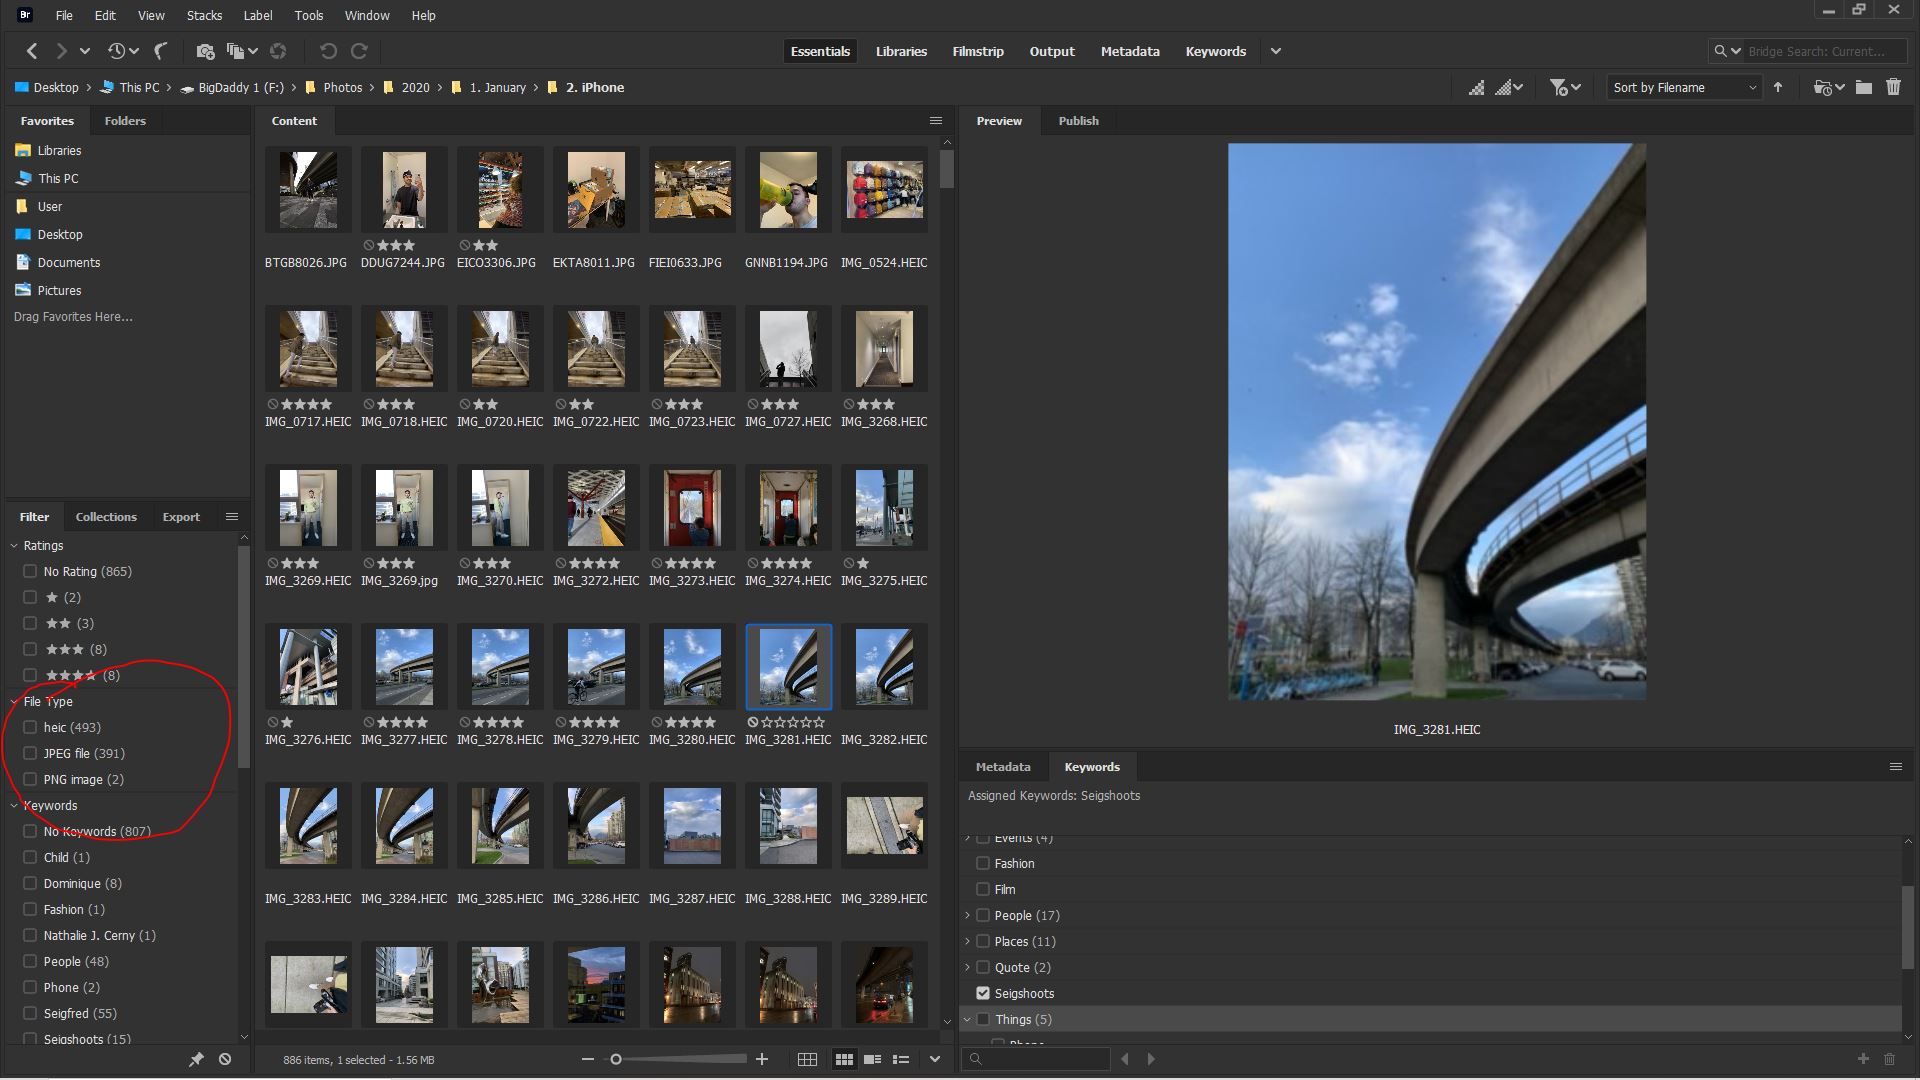
Task: Click the rotate/sync icon in toolbar
Action: [x=359, y=50]
